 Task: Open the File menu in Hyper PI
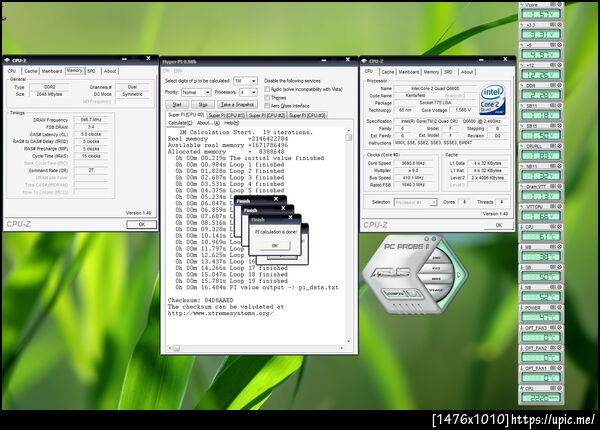(166, 71)
